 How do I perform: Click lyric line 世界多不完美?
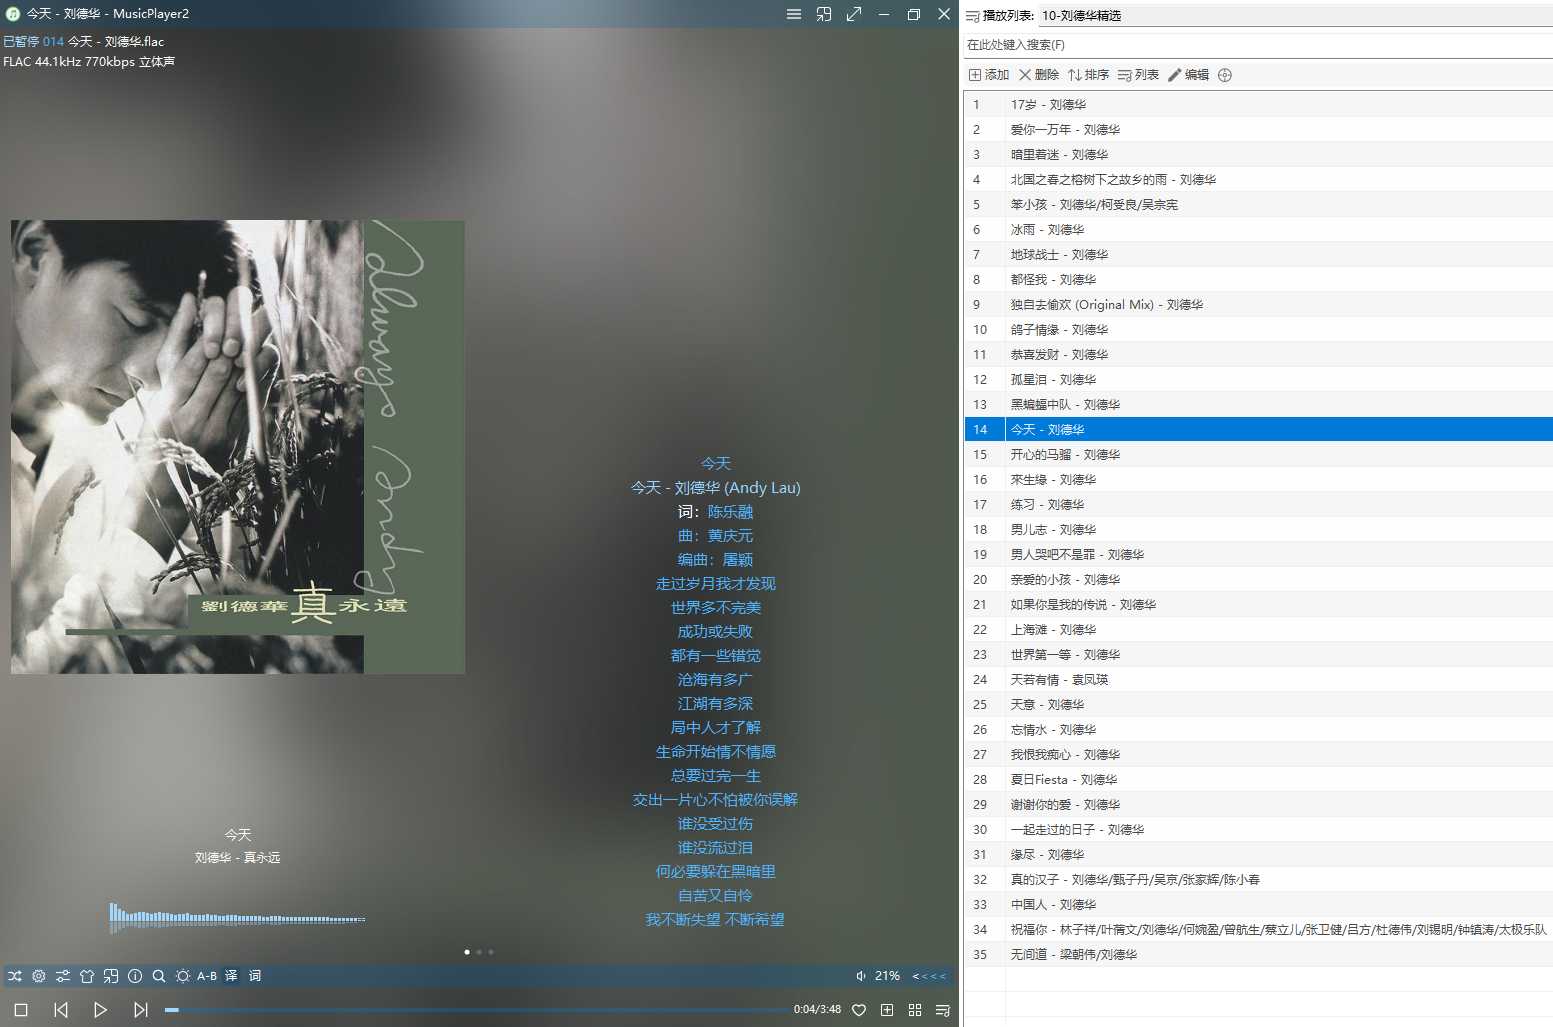point(715,608)
